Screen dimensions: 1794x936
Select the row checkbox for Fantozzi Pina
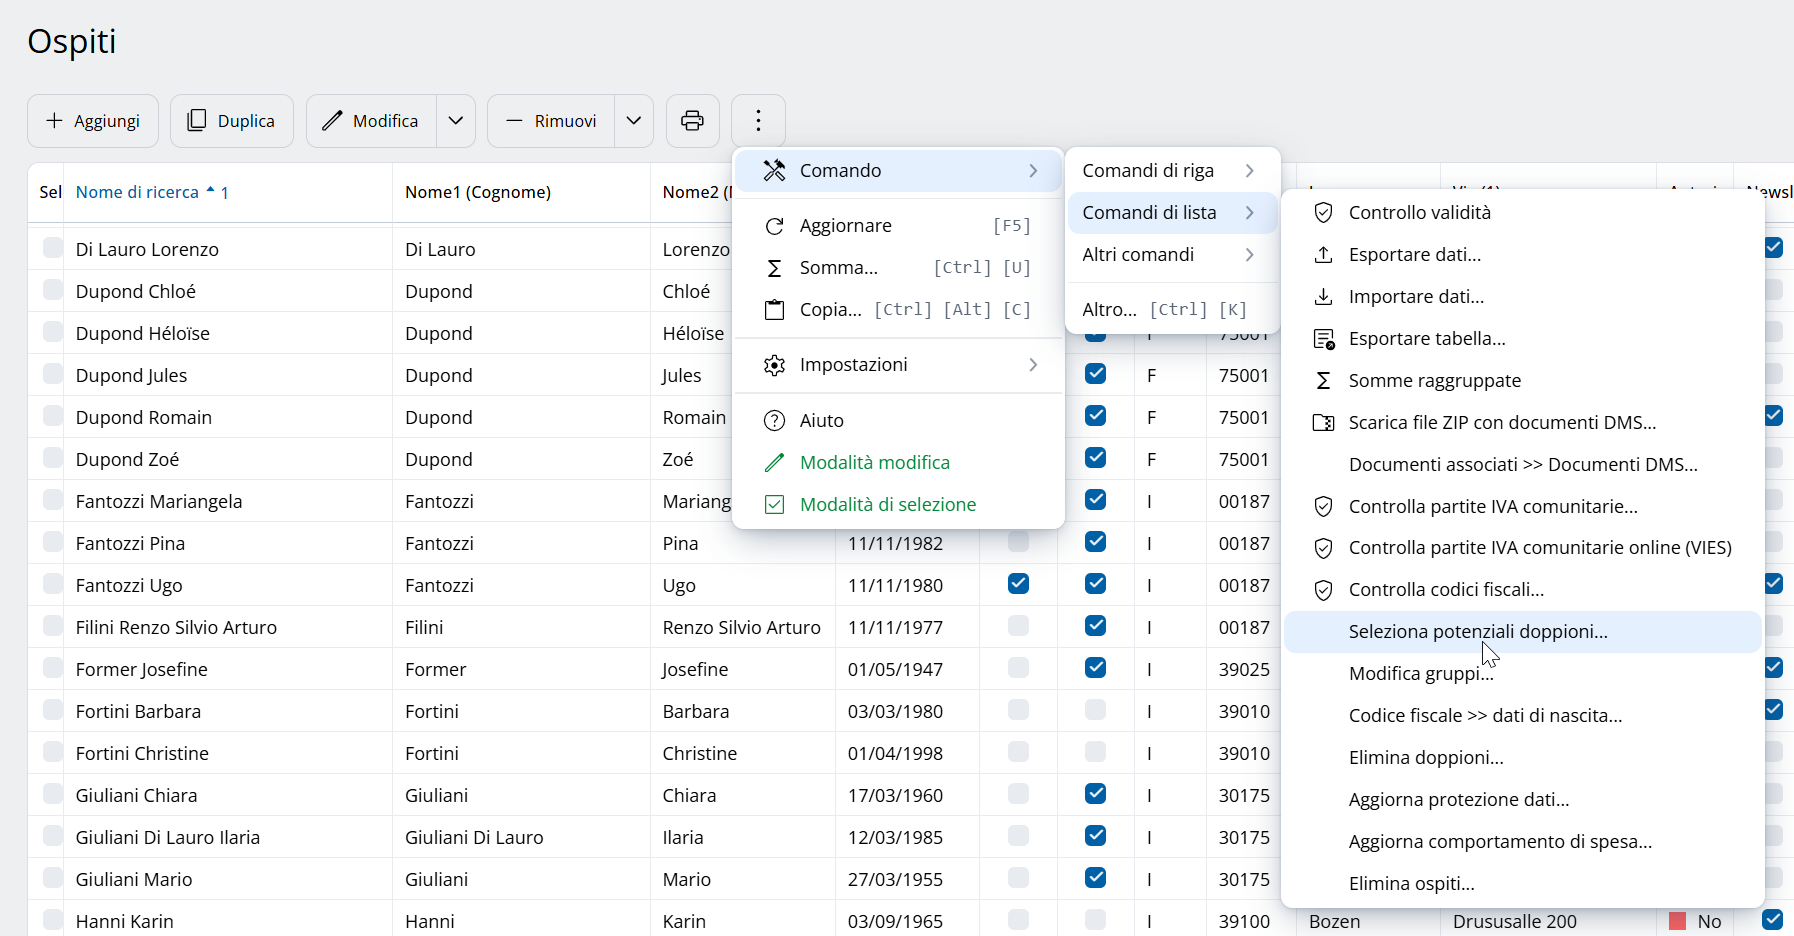pos(53,542)
